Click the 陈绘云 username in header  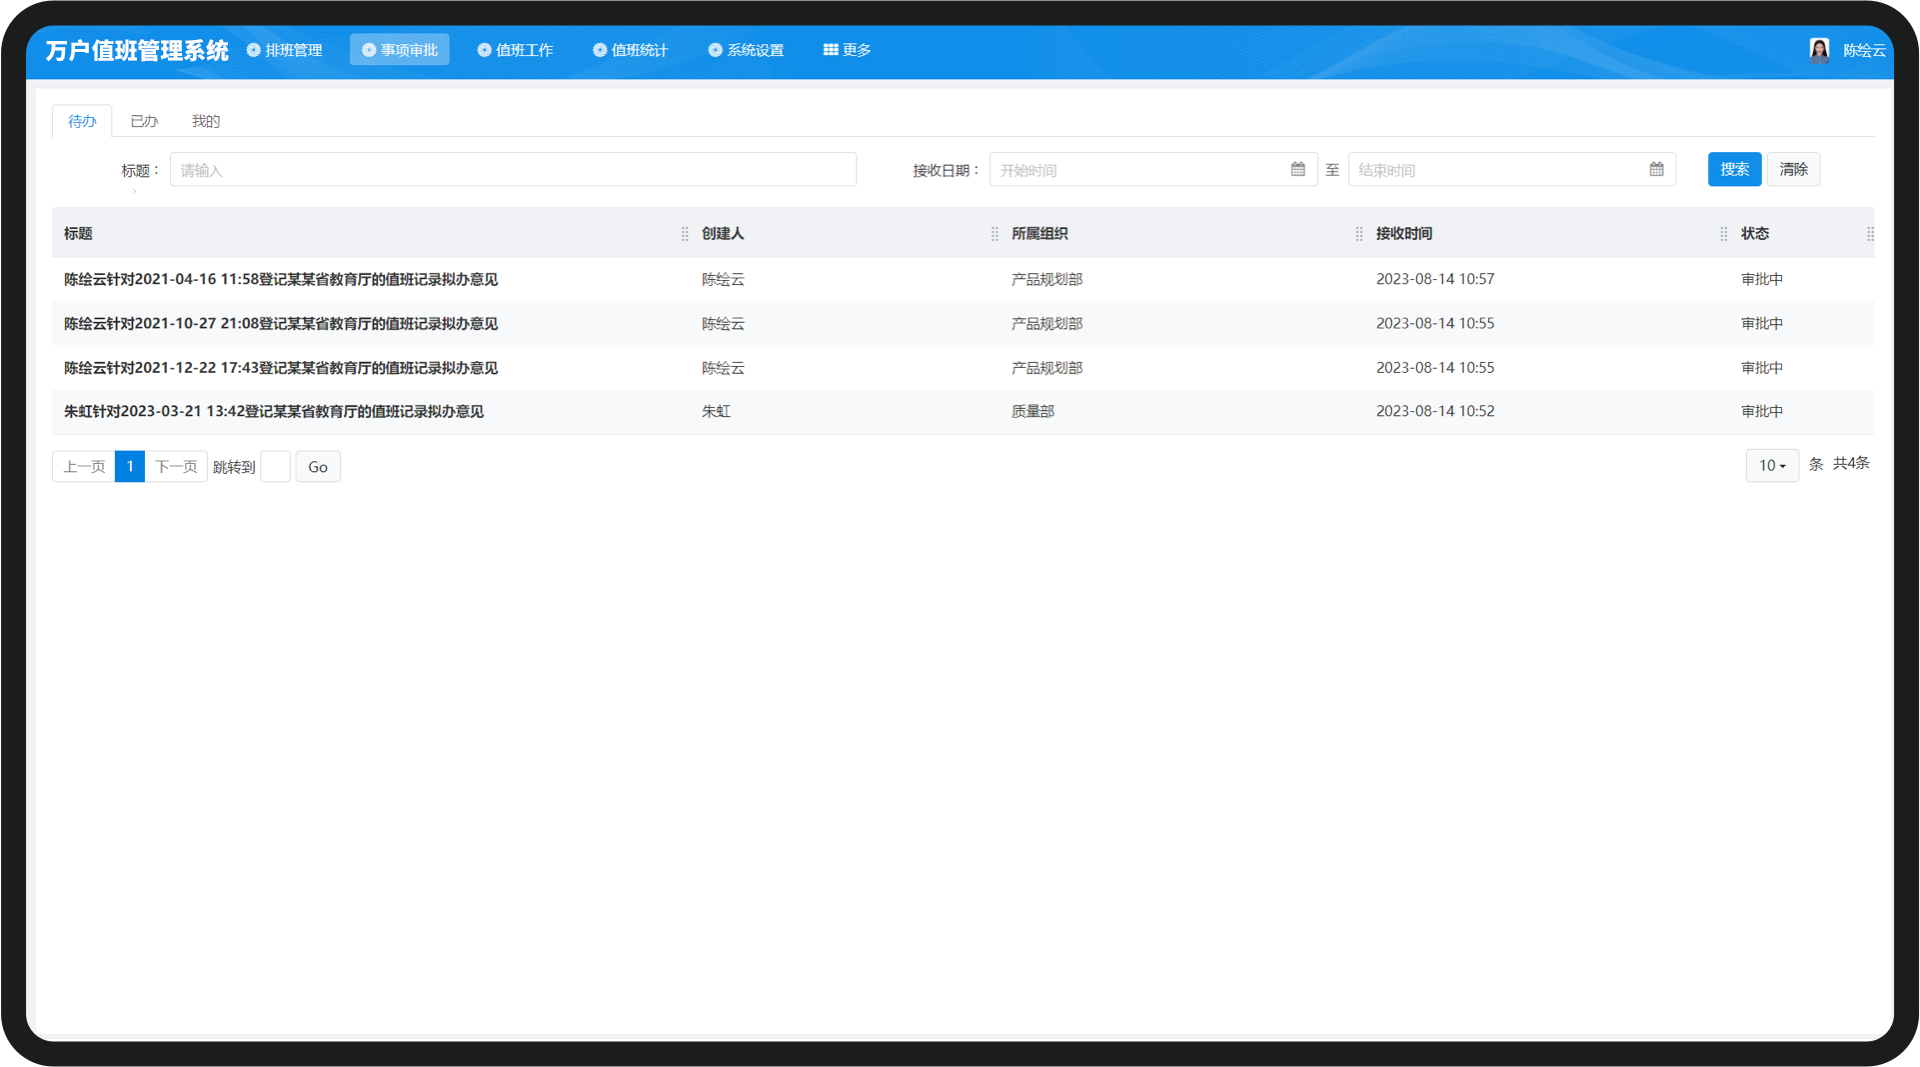1864,50
